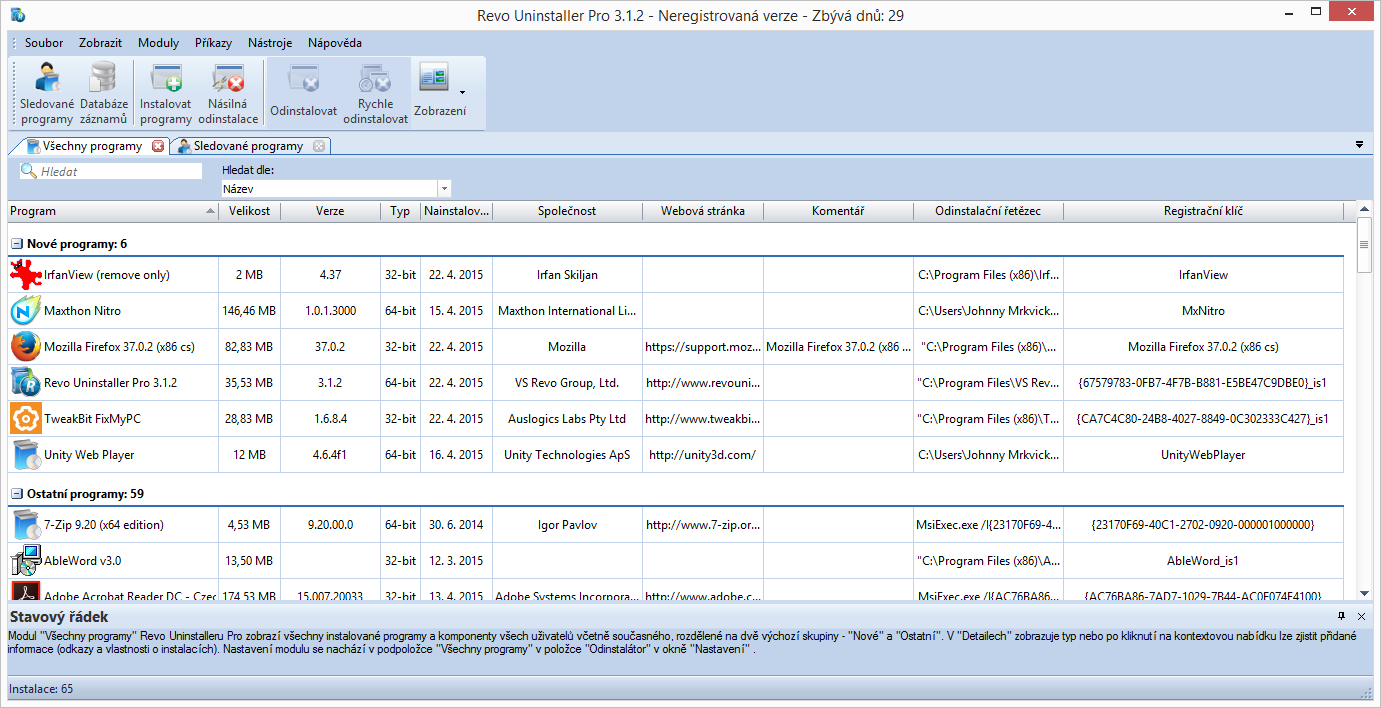This screenshot has height=708, width=1381.
Task: Open the Zobrazení dropdown arrow
Action: tap(462, 93)
